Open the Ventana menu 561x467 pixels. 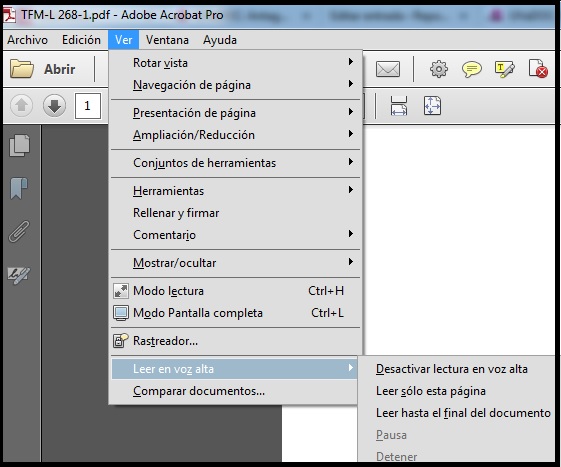(167, 40)
